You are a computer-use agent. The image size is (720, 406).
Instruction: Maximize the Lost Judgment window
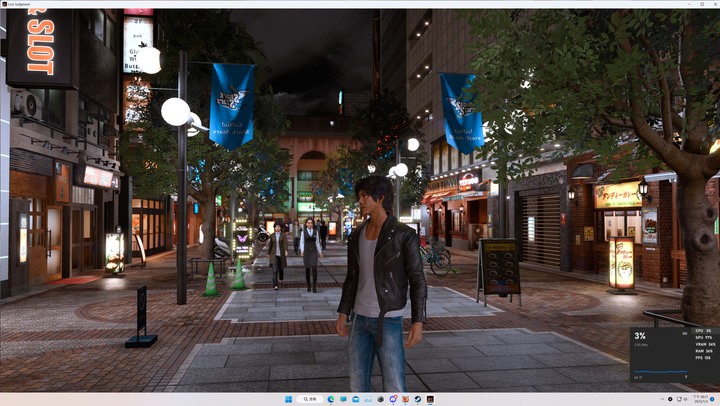point(702,4)
